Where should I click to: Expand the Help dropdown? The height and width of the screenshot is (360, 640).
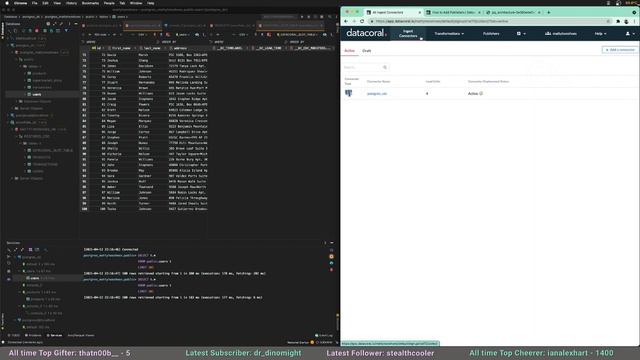point(600,33)
